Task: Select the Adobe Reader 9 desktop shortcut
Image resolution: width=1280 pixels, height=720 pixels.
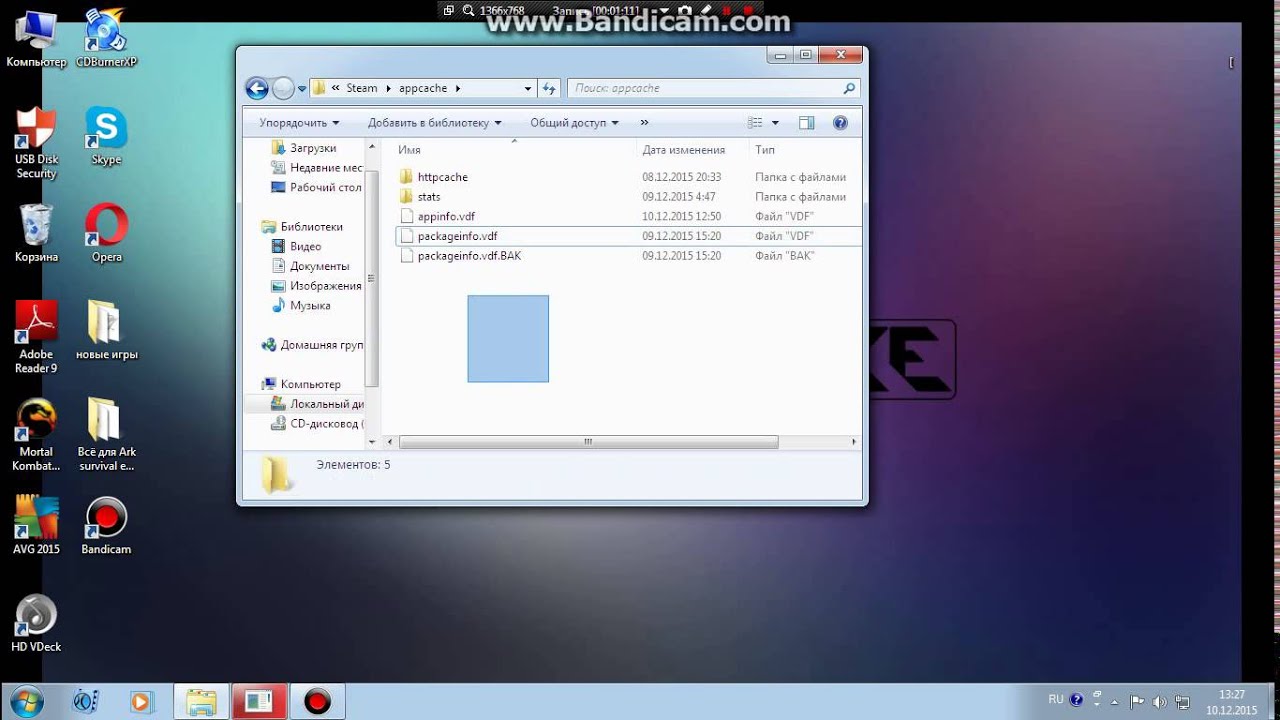Action: (36, 337)
